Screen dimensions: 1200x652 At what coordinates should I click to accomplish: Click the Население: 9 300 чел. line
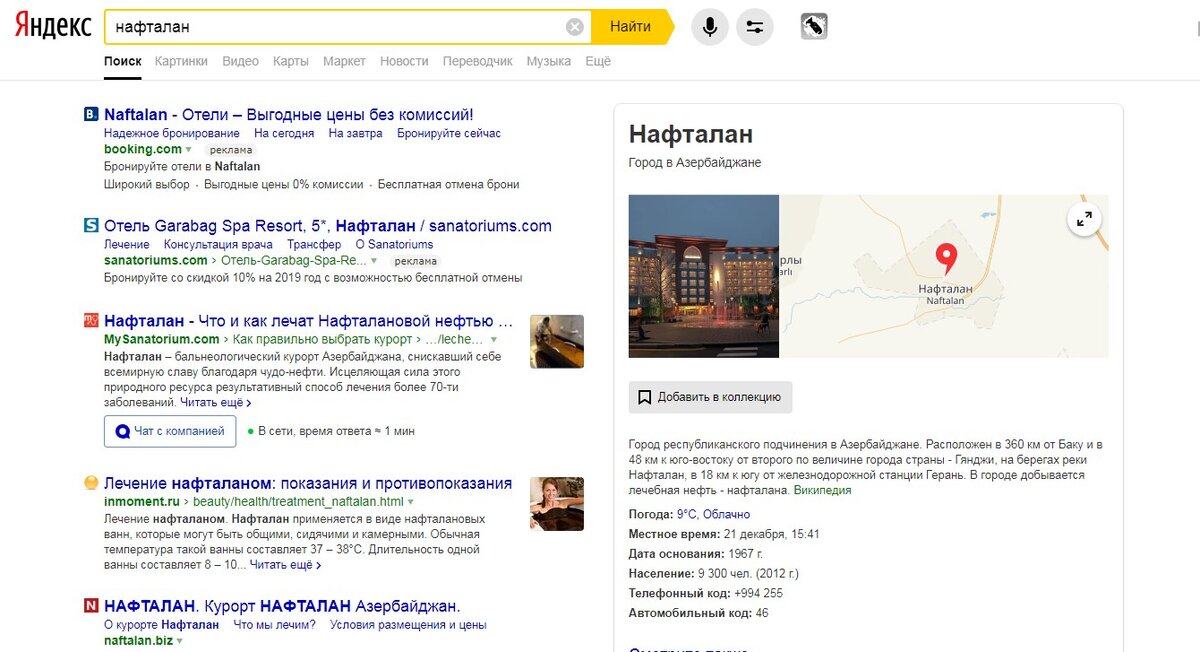(x=714, y=573)
